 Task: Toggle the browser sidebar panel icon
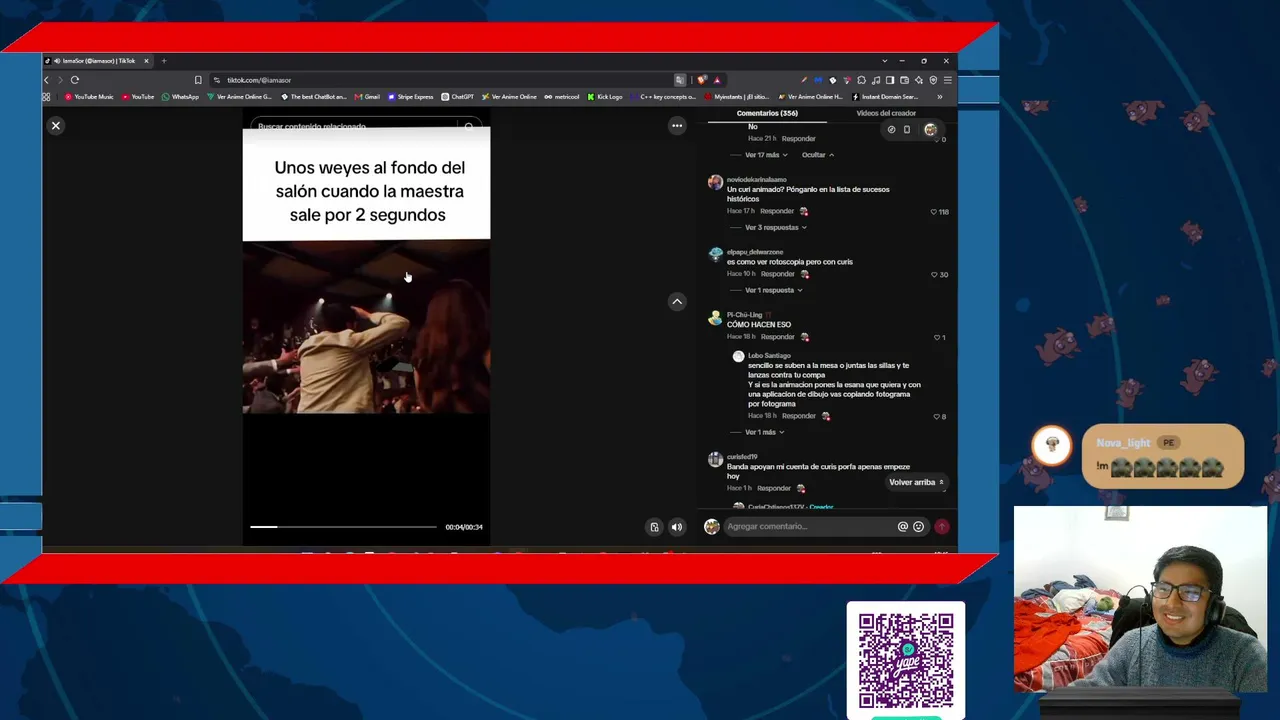point(890,80)
